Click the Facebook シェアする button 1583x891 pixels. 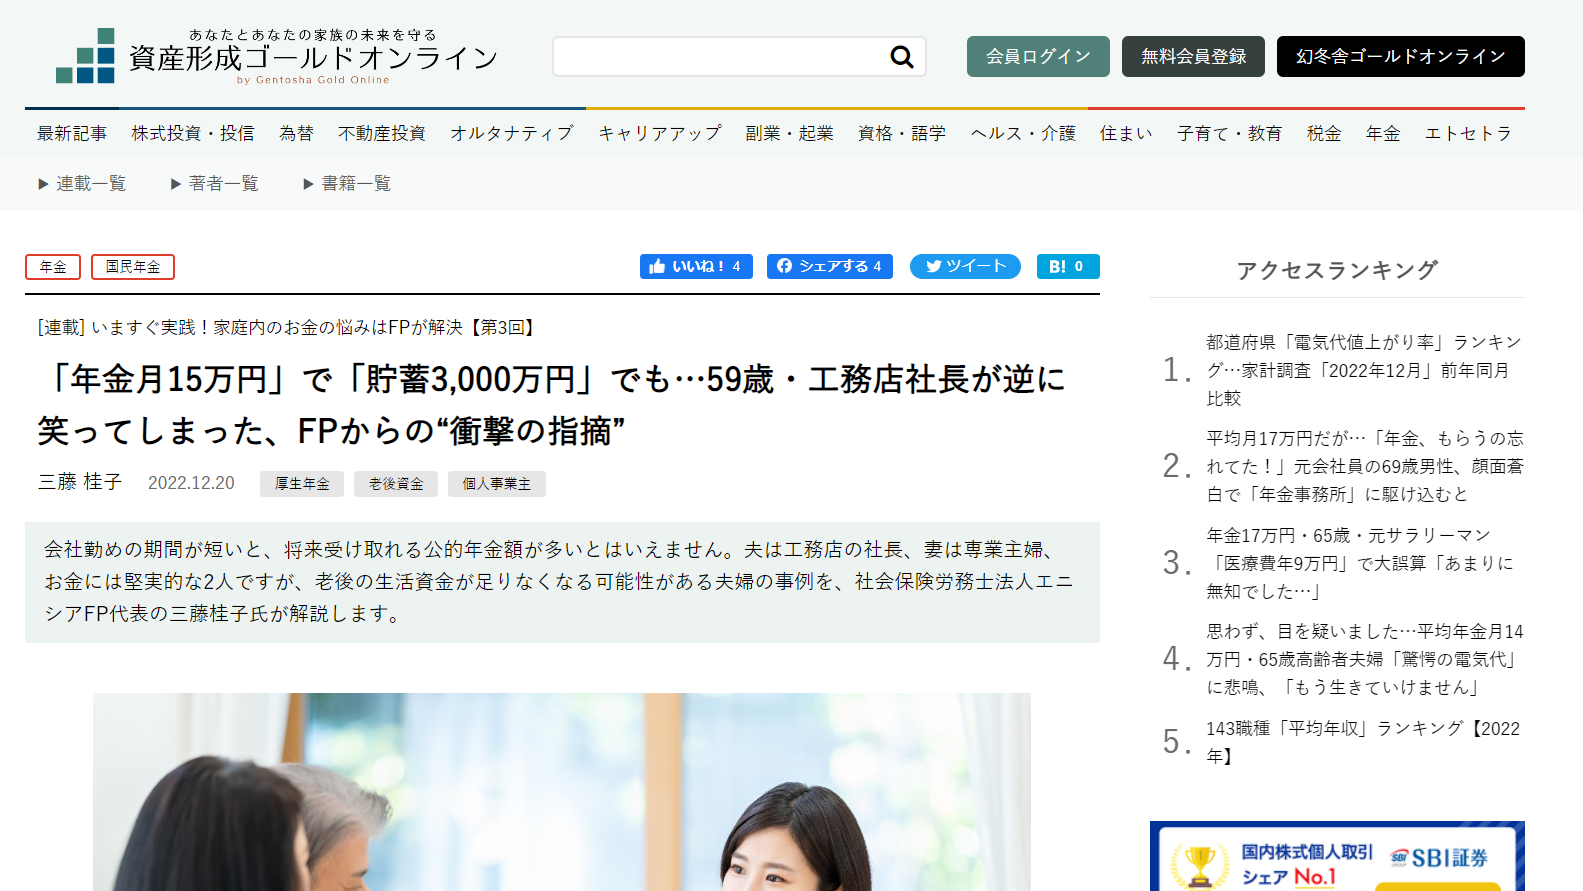[830, 266]
